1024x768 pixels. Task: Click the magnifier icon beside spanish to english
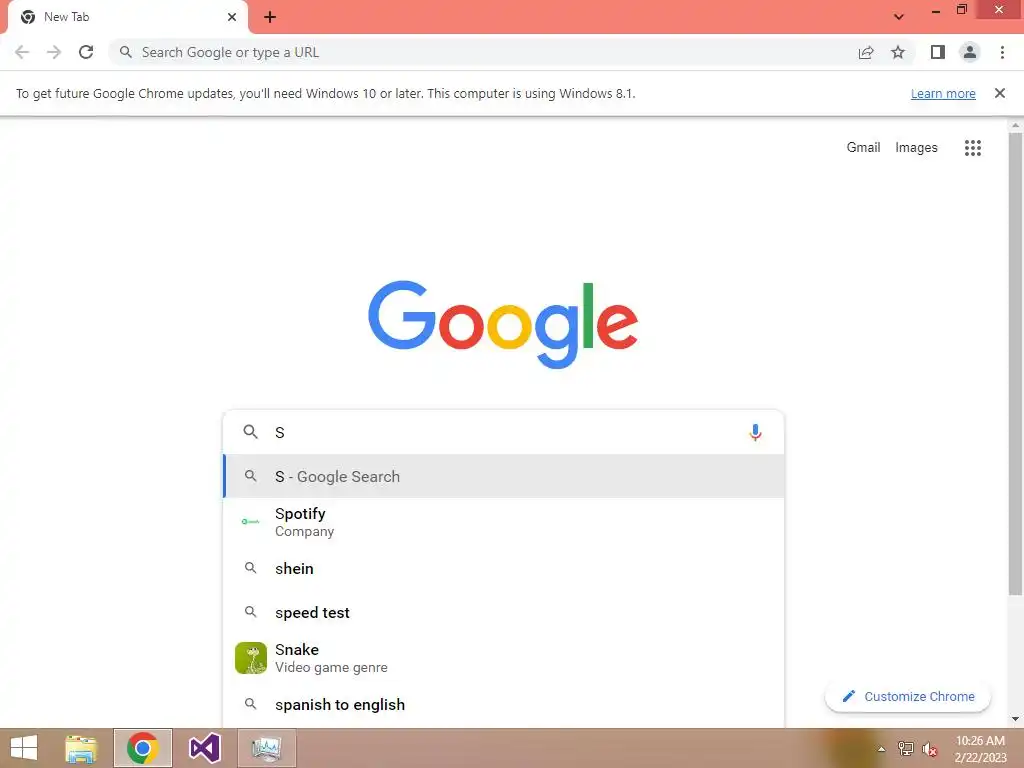250,704
